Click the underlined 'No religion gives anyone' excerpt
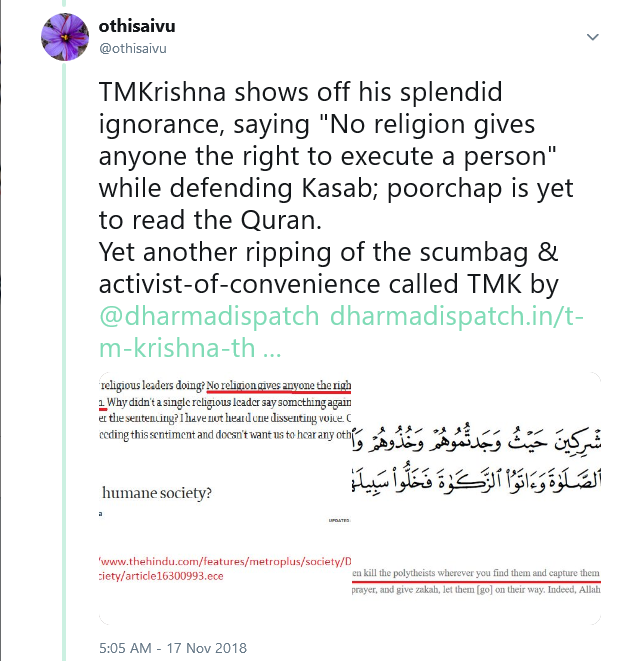The height and width of the screenshot is (661, 640). pos(279,385)
